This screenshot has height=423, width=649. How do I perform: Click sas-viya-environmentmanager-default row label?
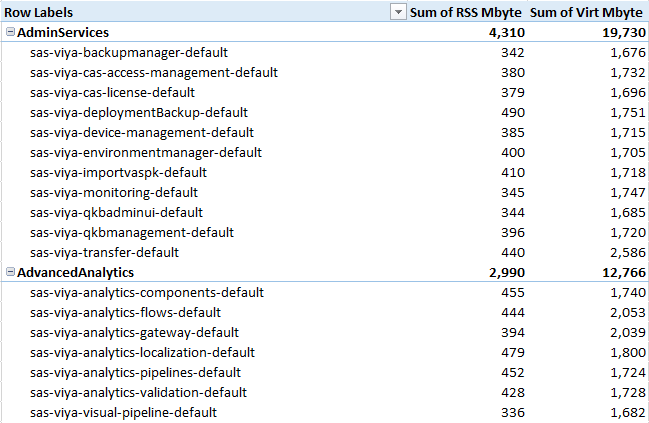tap(146, 152)
